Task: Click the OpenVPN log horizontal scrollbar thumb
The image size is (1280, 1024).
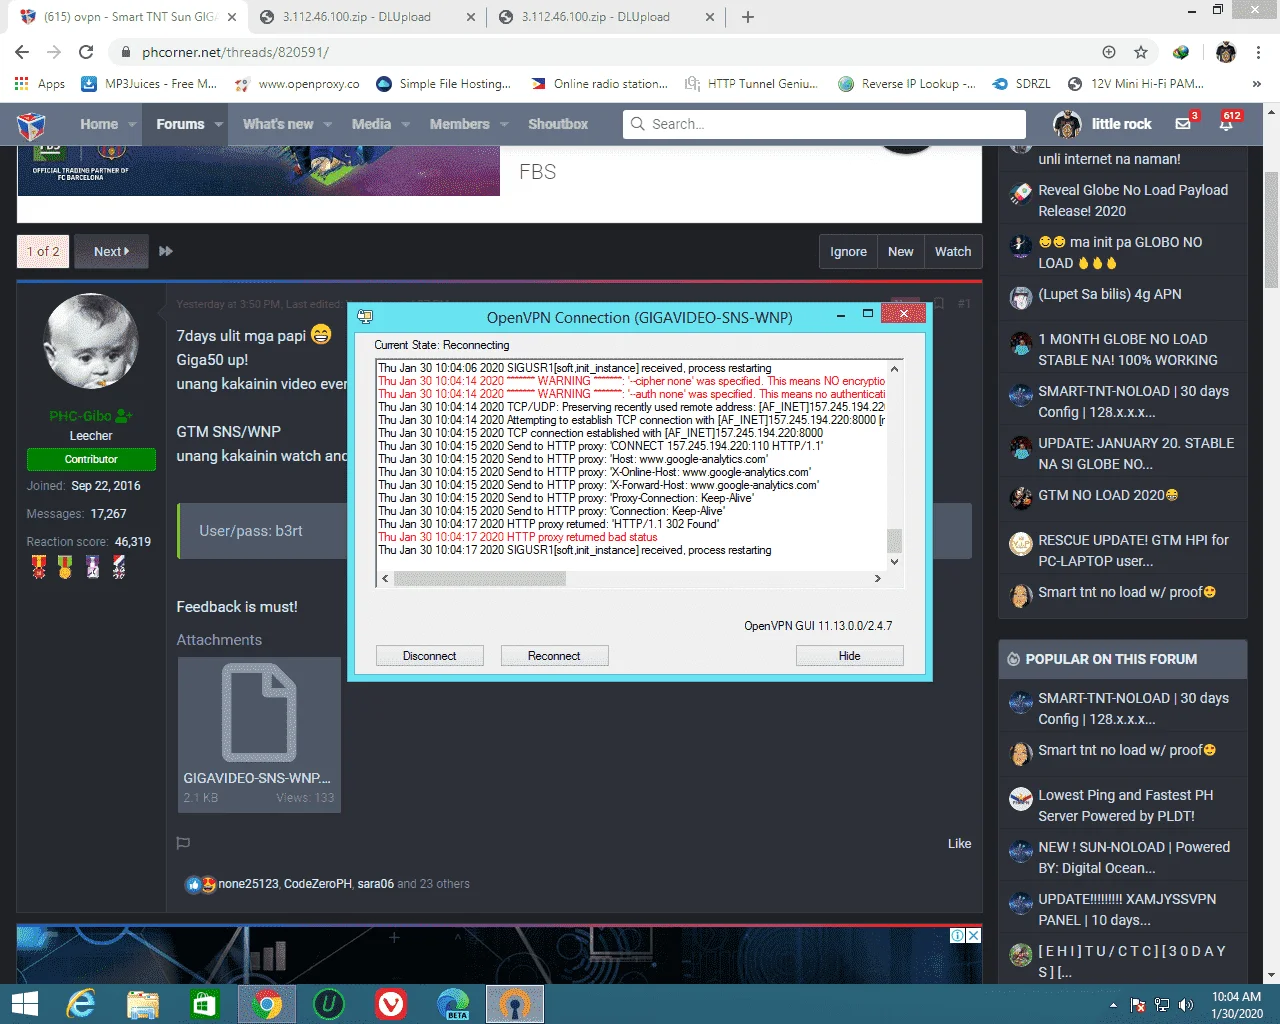Action: point(480,578)
